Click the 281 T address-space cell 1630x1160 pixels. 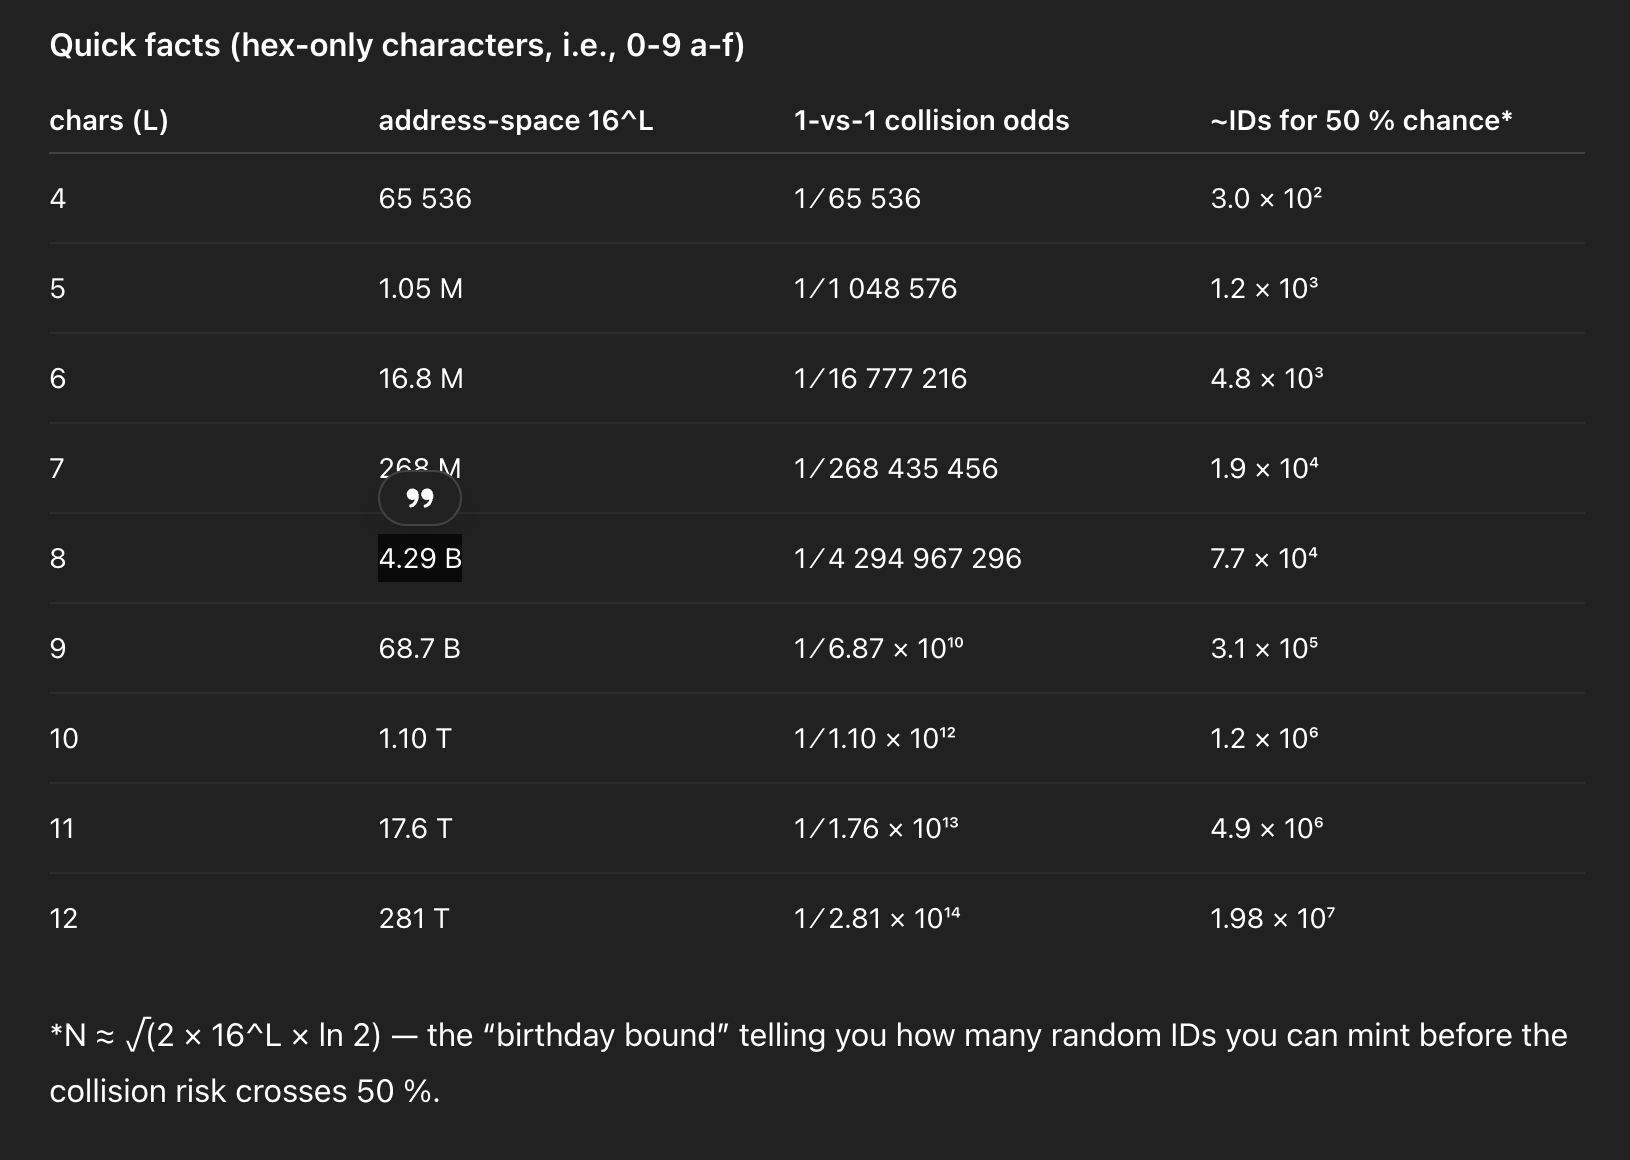414,918
